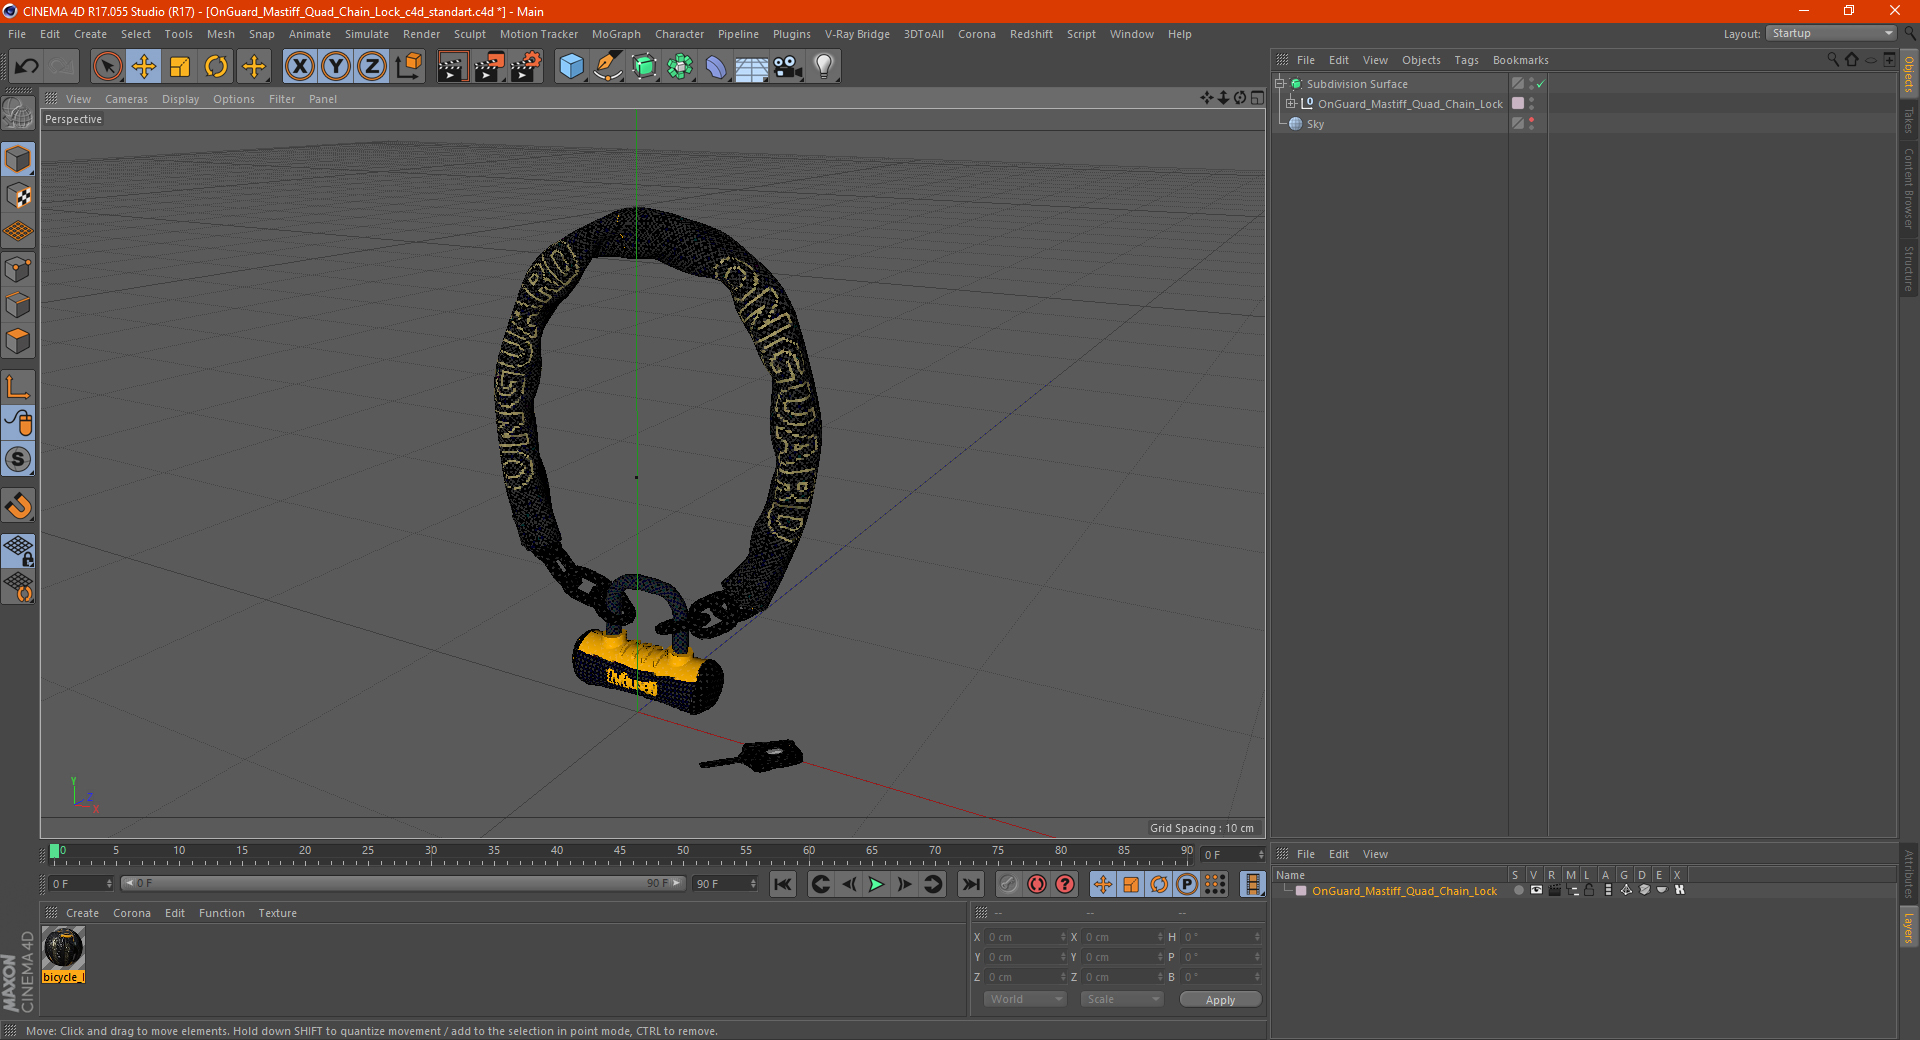Click frame 45 on the timeline ruler
1920x1040 pixels.
point(620,851)
